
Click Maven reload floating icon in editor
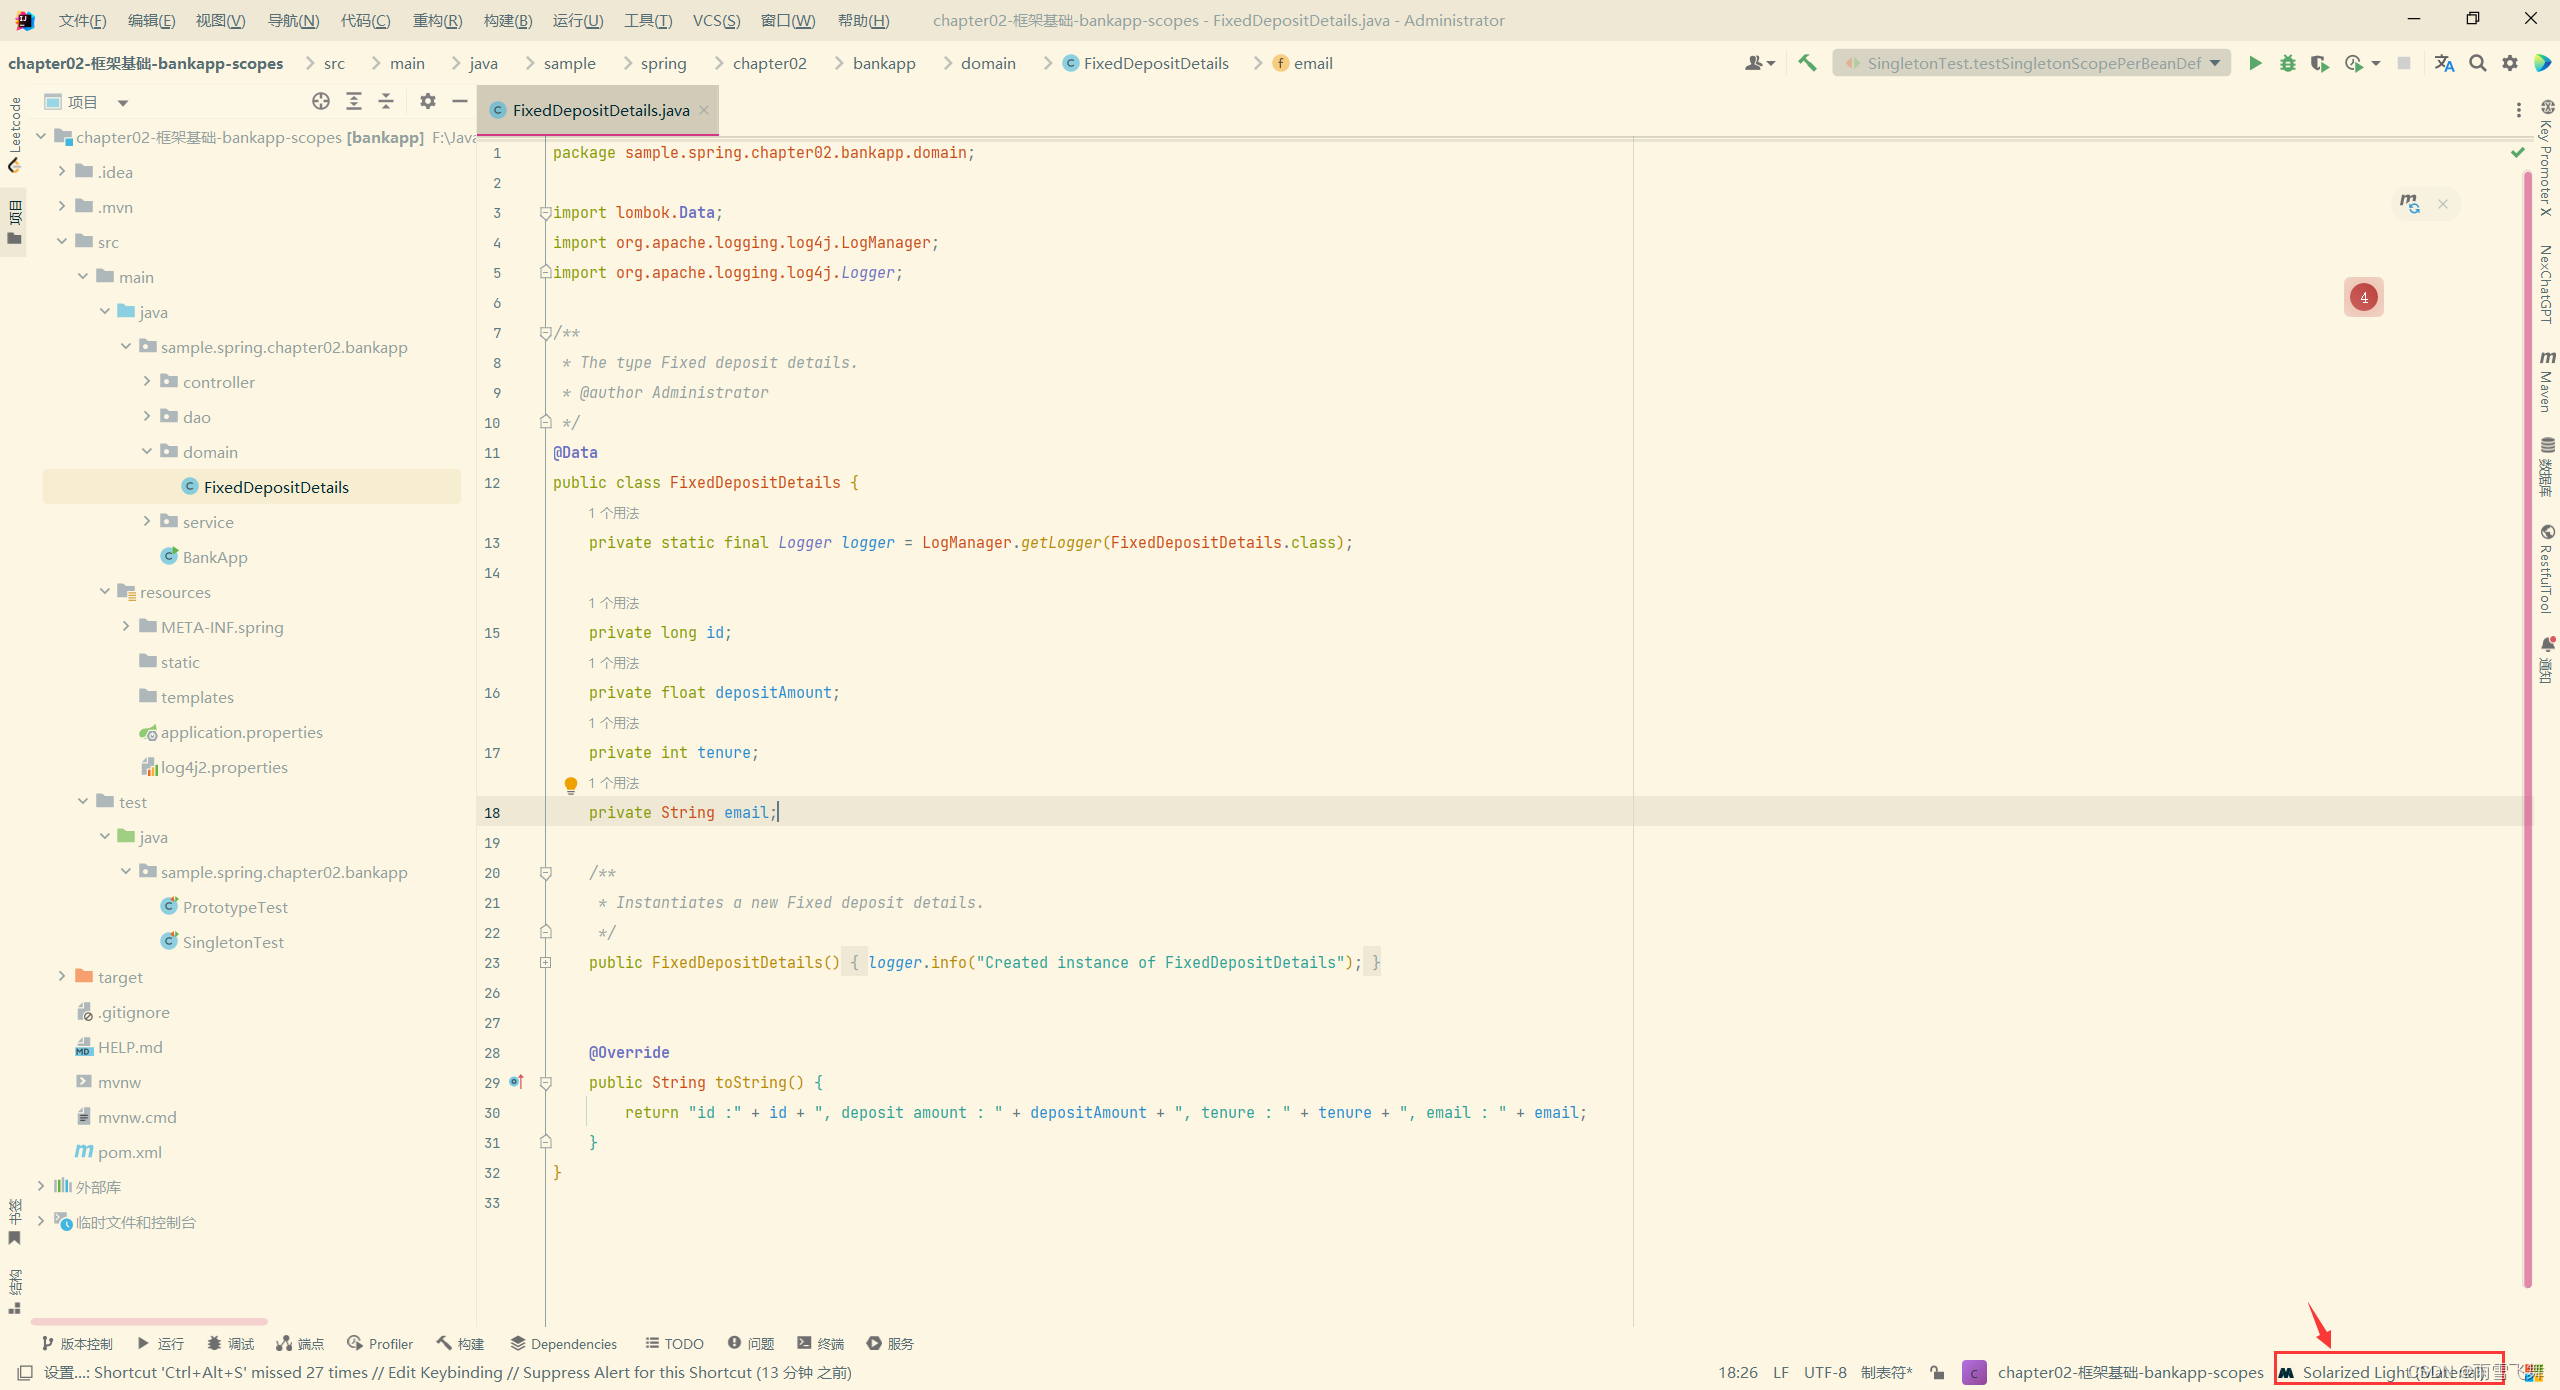coord(2410,204)
